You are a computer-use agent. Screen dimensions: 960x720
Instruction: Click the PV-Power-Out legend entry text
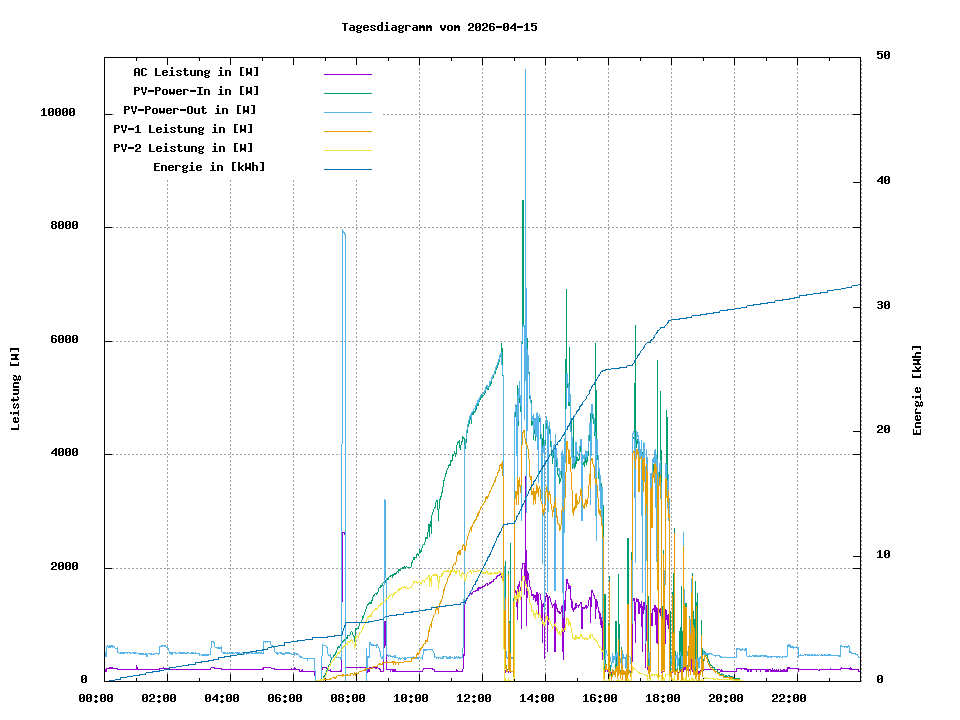190,110
